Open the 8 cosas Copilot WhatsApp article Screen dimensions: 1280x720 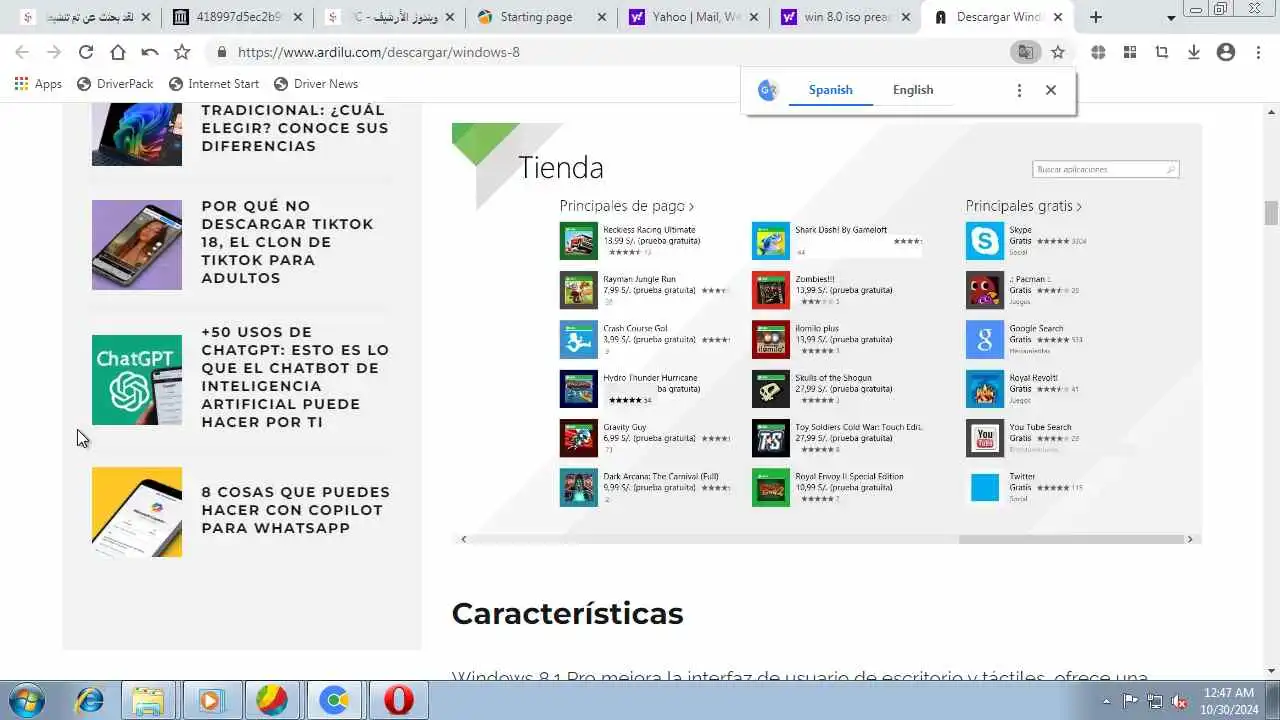click(x=295, y=510)
